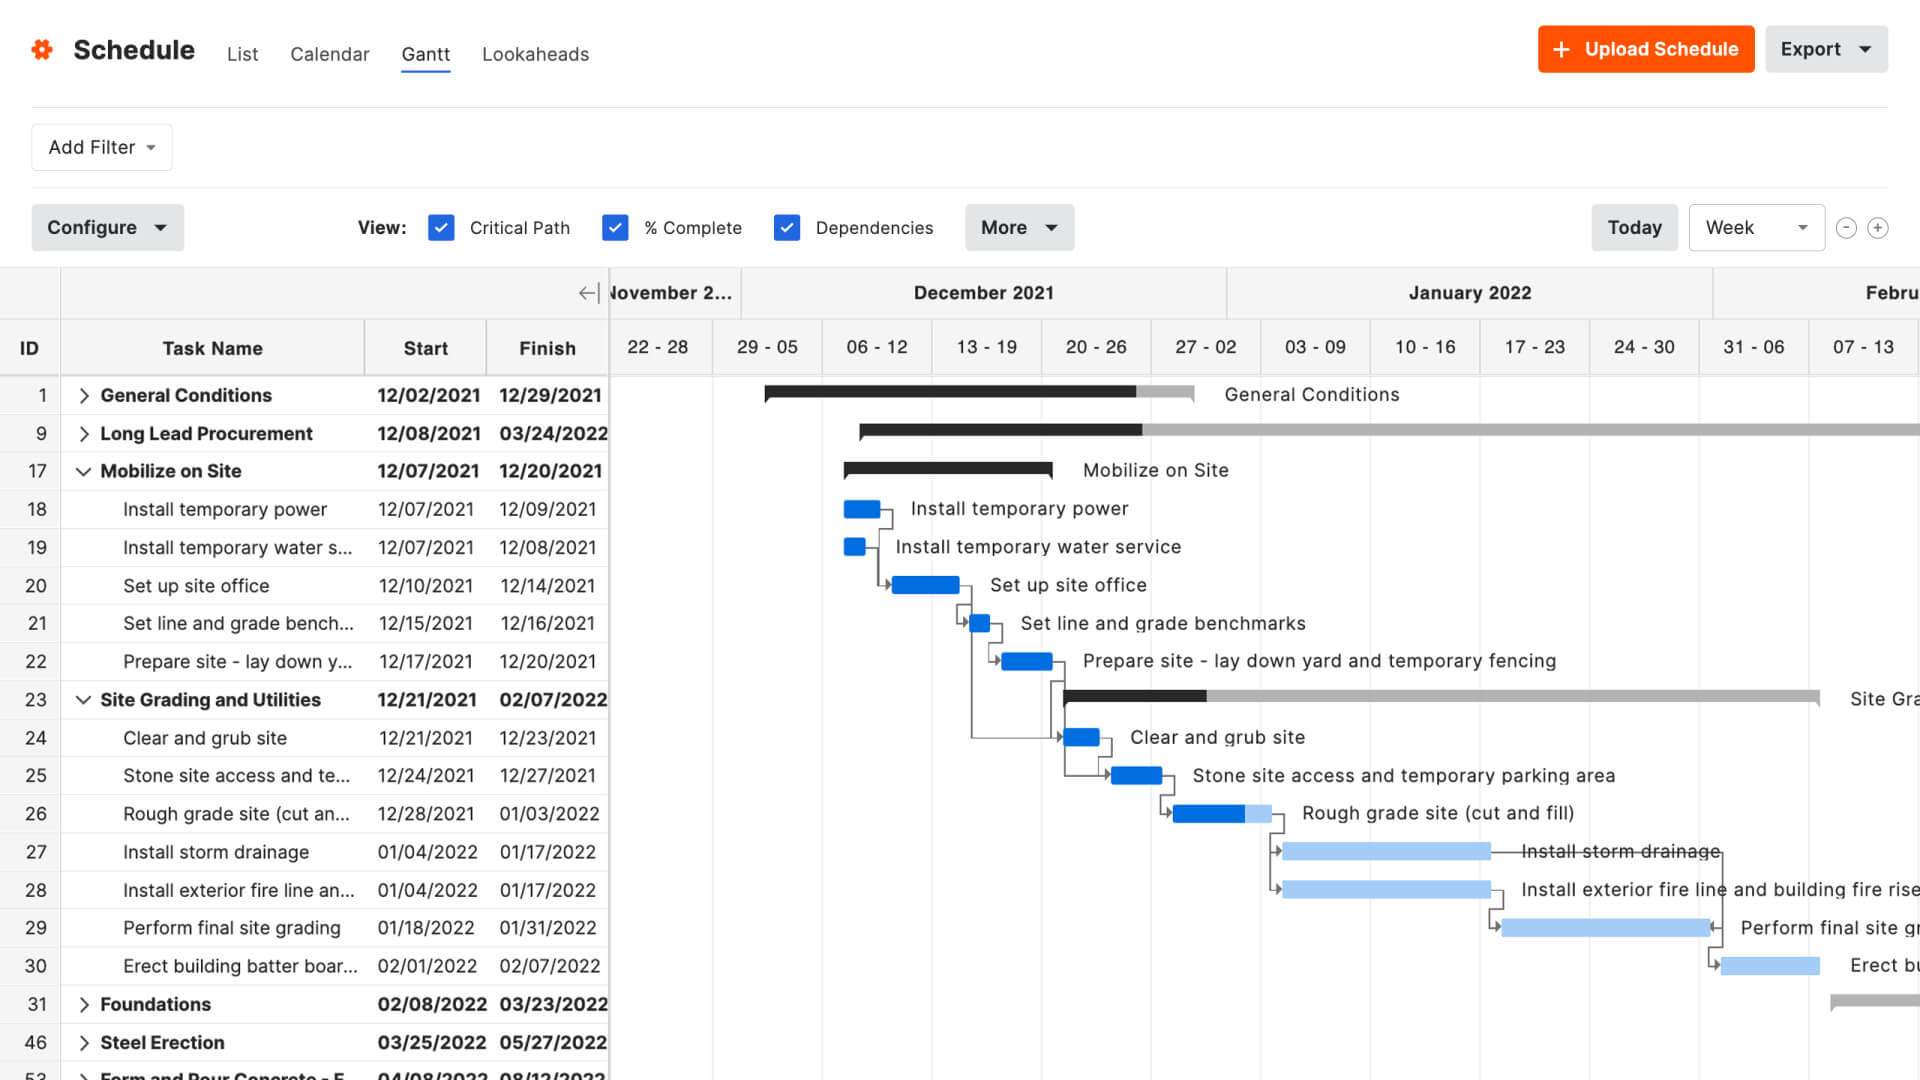1920x1080 pixels.
Task: Open the Week timescale dropdown
Action: (1756, 228)
